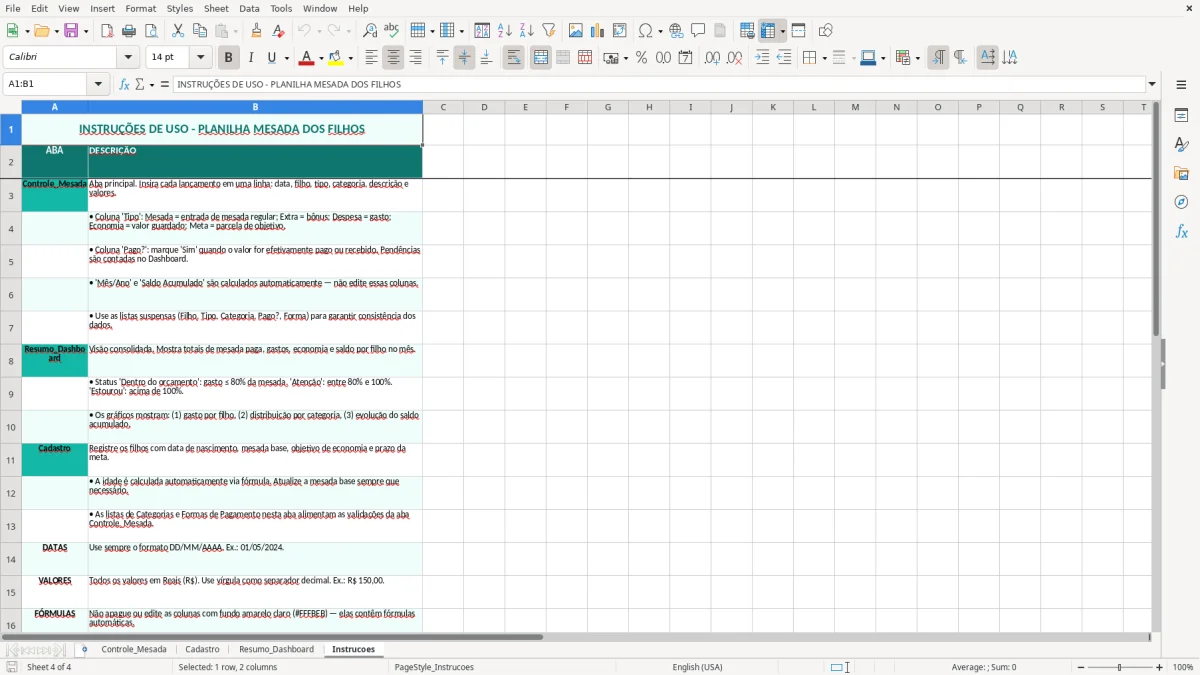Open Find & Replace tool
1200x675 pixels.
click(370, 31)
